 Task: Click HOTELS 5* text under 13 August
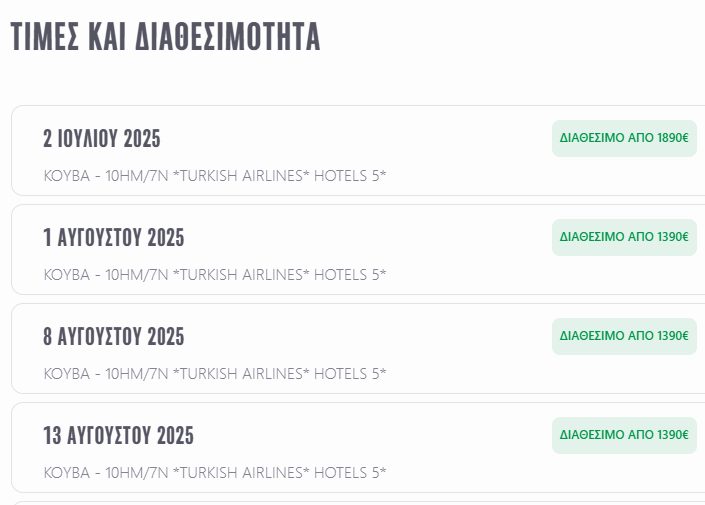tap(350, 473)
